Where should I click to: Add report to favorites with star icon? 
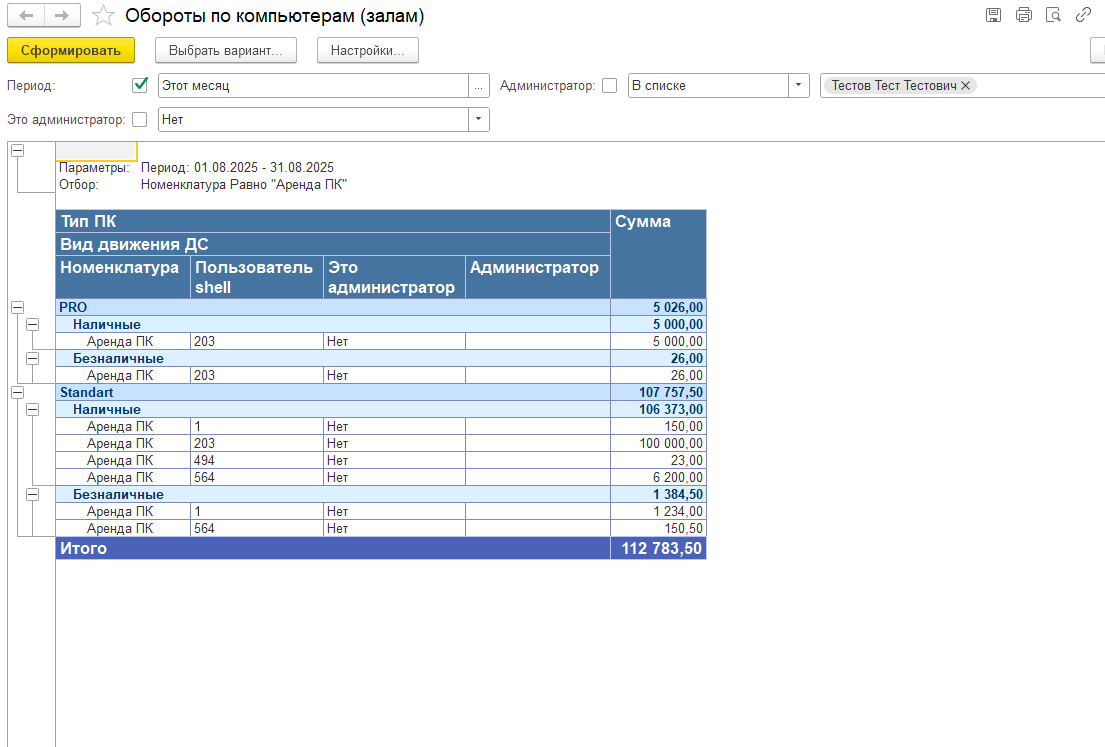pyautogui.click(x=102, y=16)
